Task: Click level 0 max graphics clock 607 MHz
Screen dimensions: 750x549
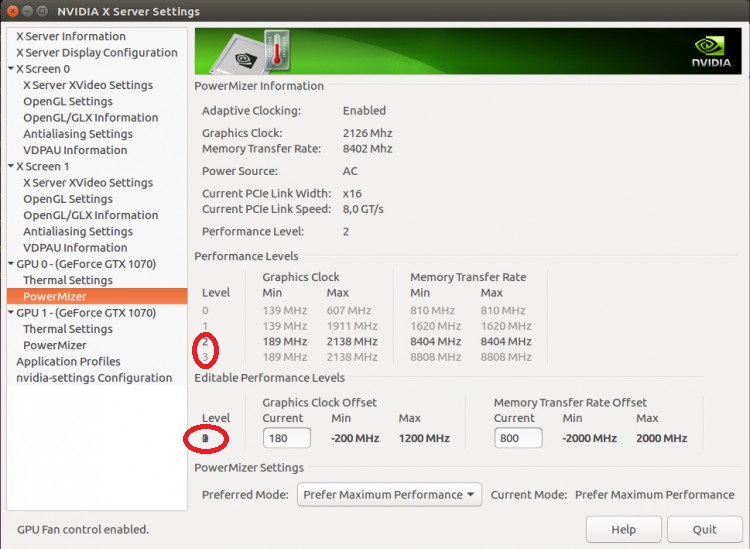Action: pos(349,310)
